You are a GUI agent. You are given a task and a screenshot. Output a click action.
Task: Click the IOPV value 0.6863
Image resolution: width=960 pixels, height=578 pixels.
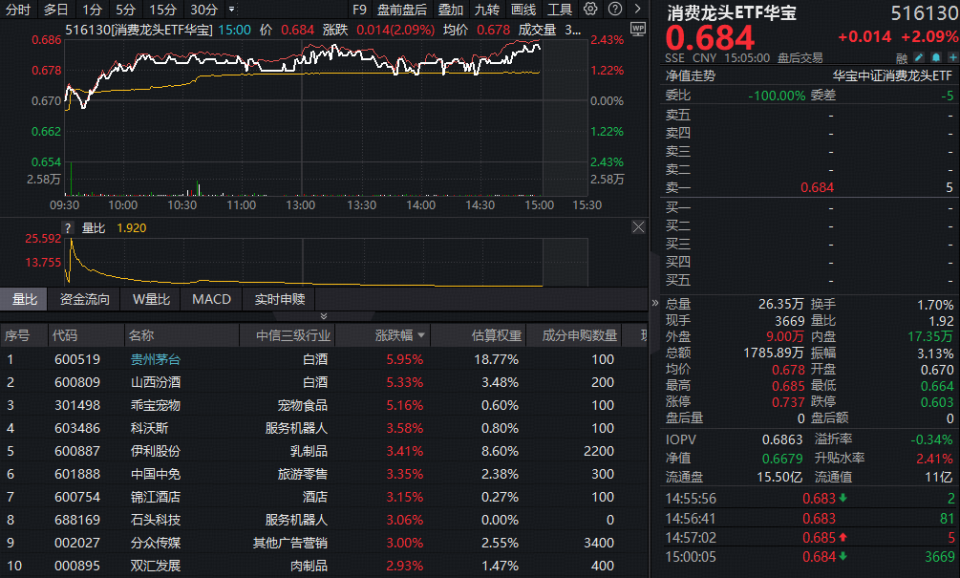click(x=782, y=440)
